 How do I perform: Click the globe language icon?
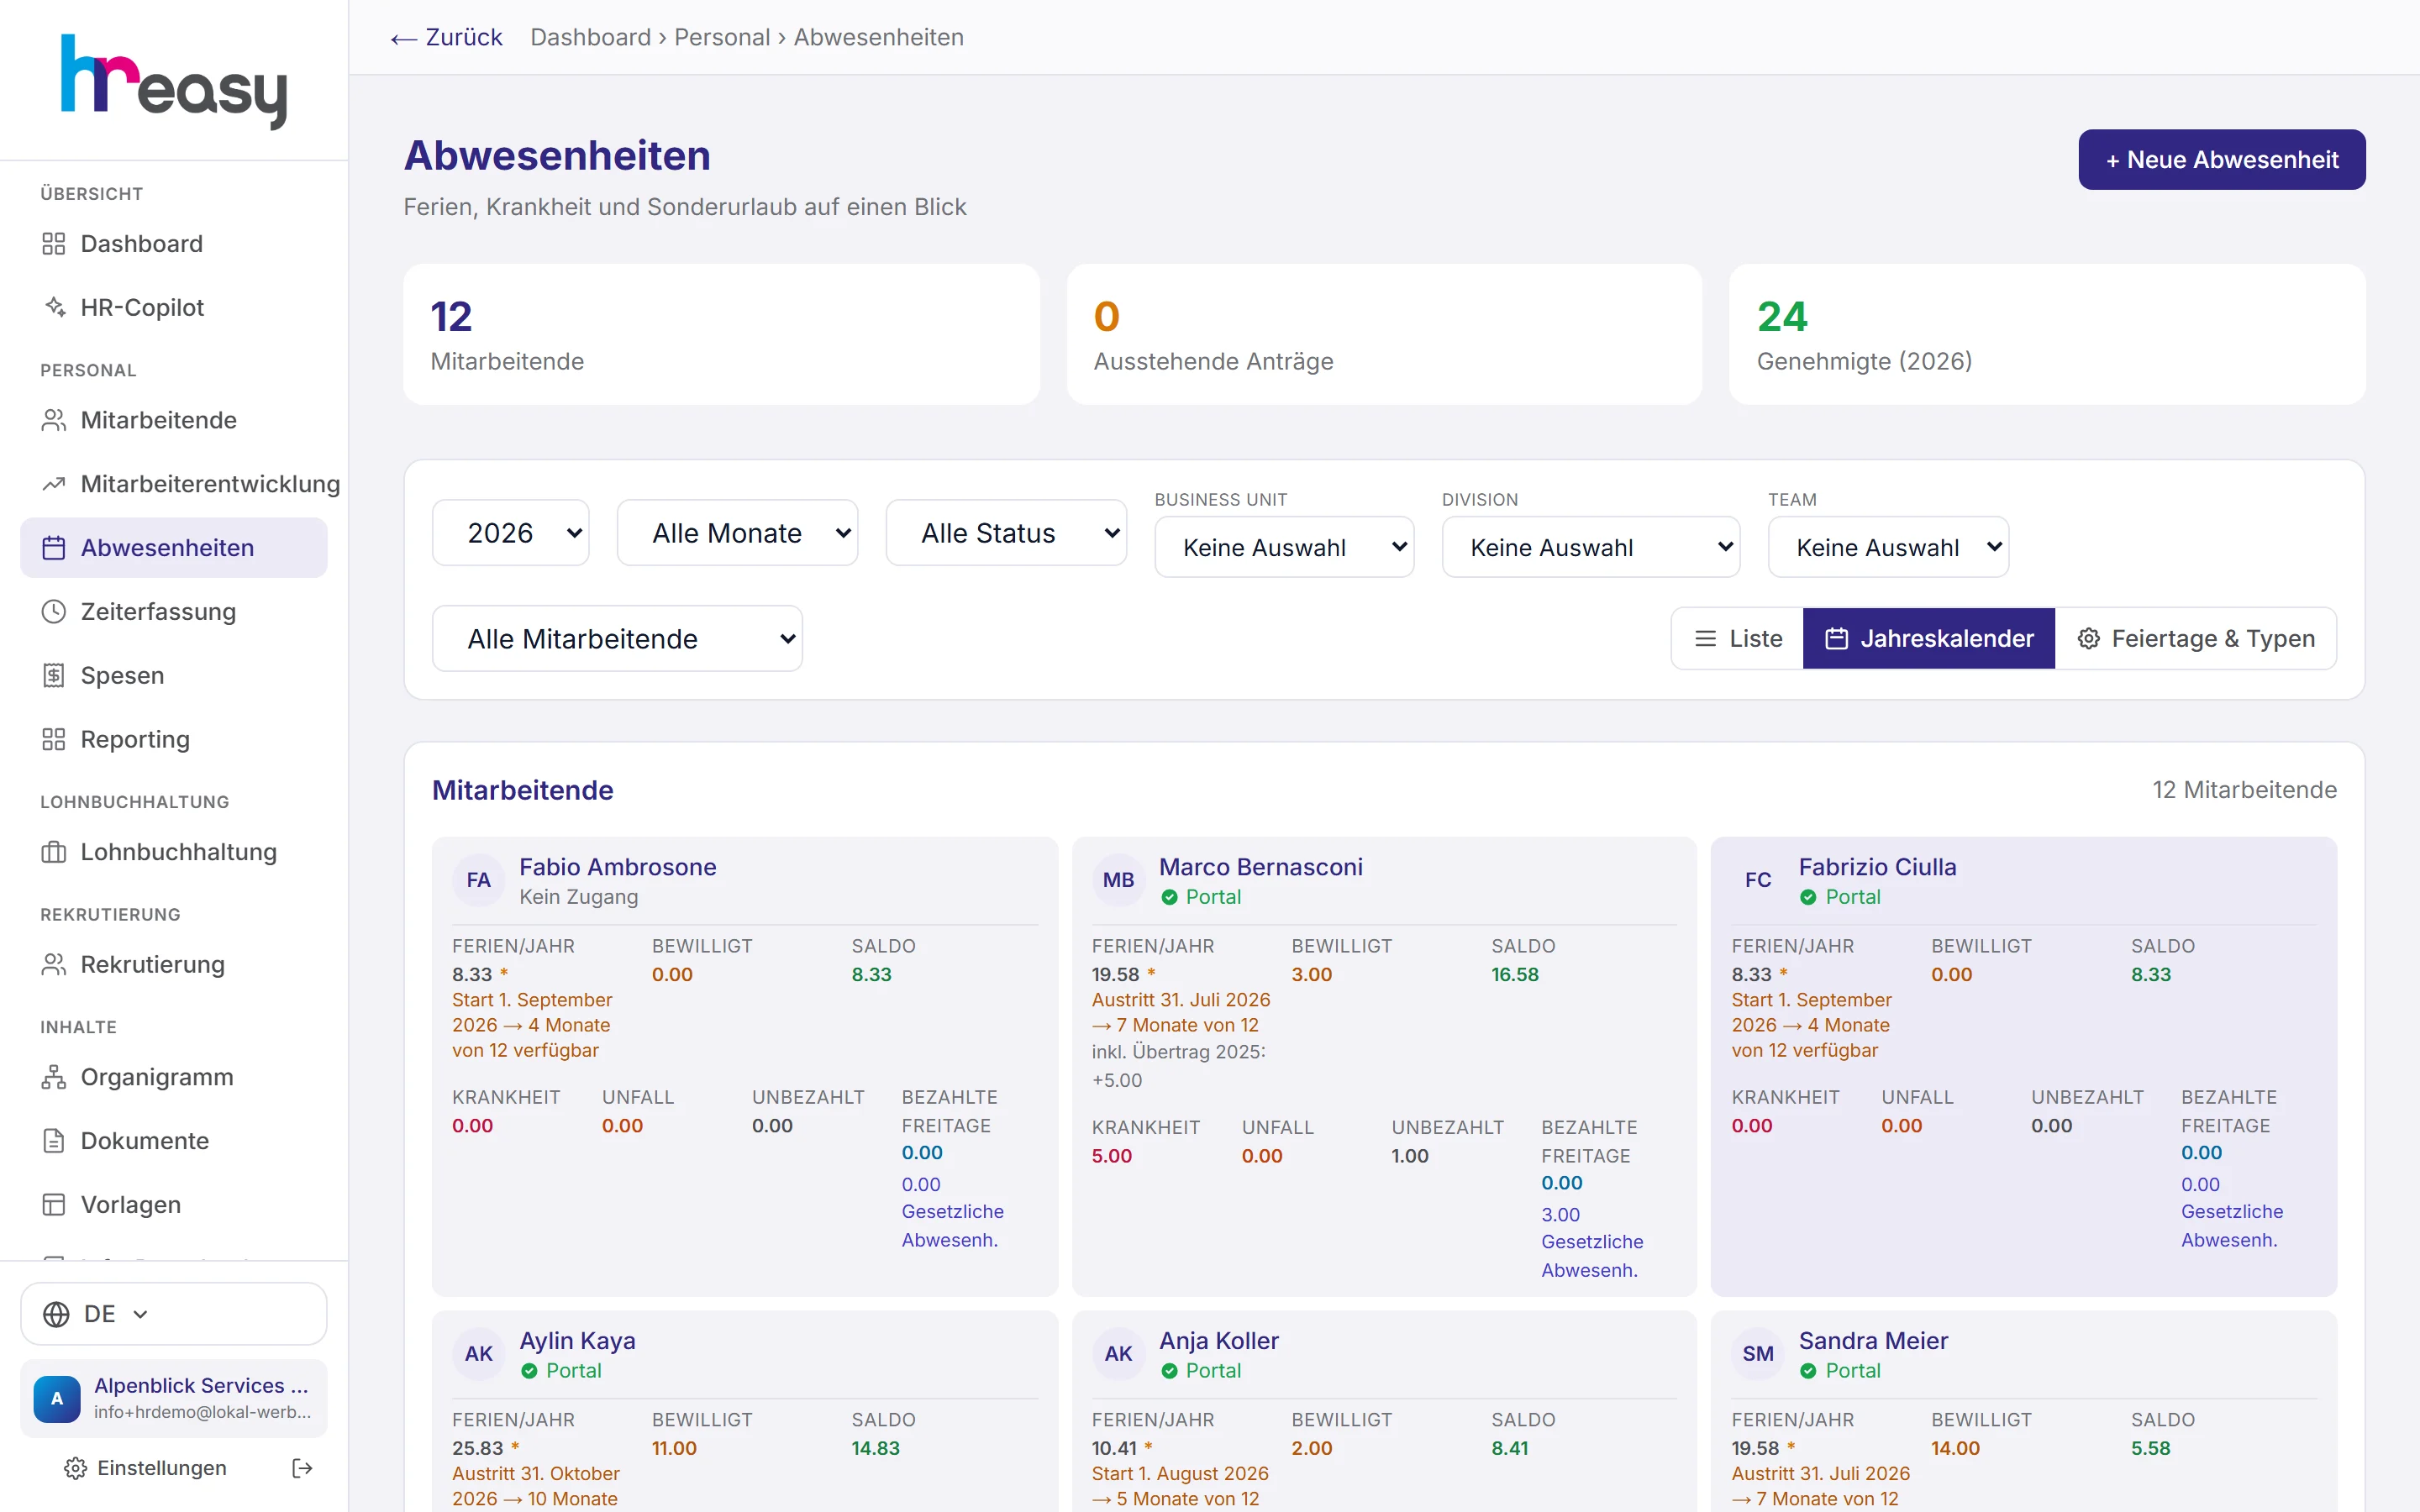click(57, 1314)
